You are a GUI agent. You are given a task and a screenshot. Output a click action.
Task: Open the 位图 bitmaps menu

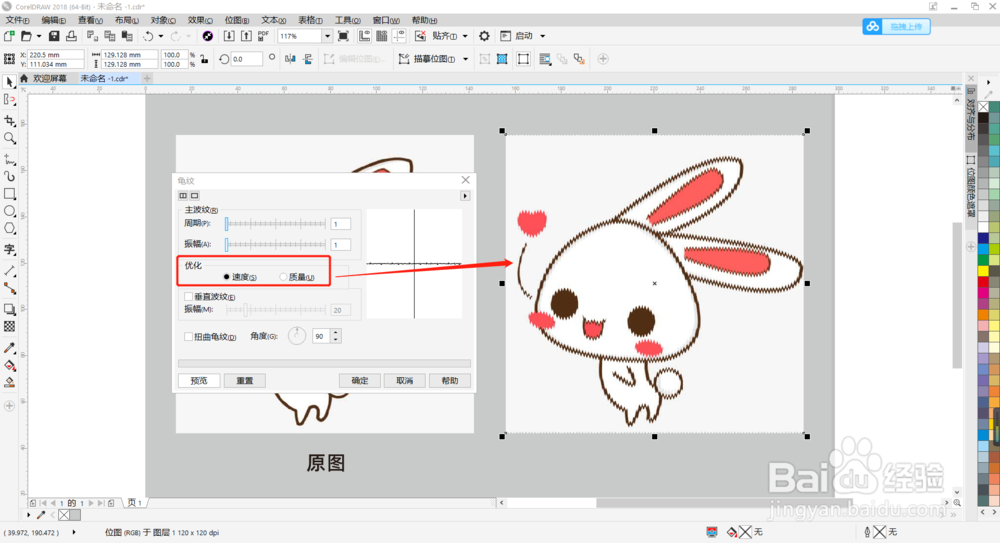(237, 20)
